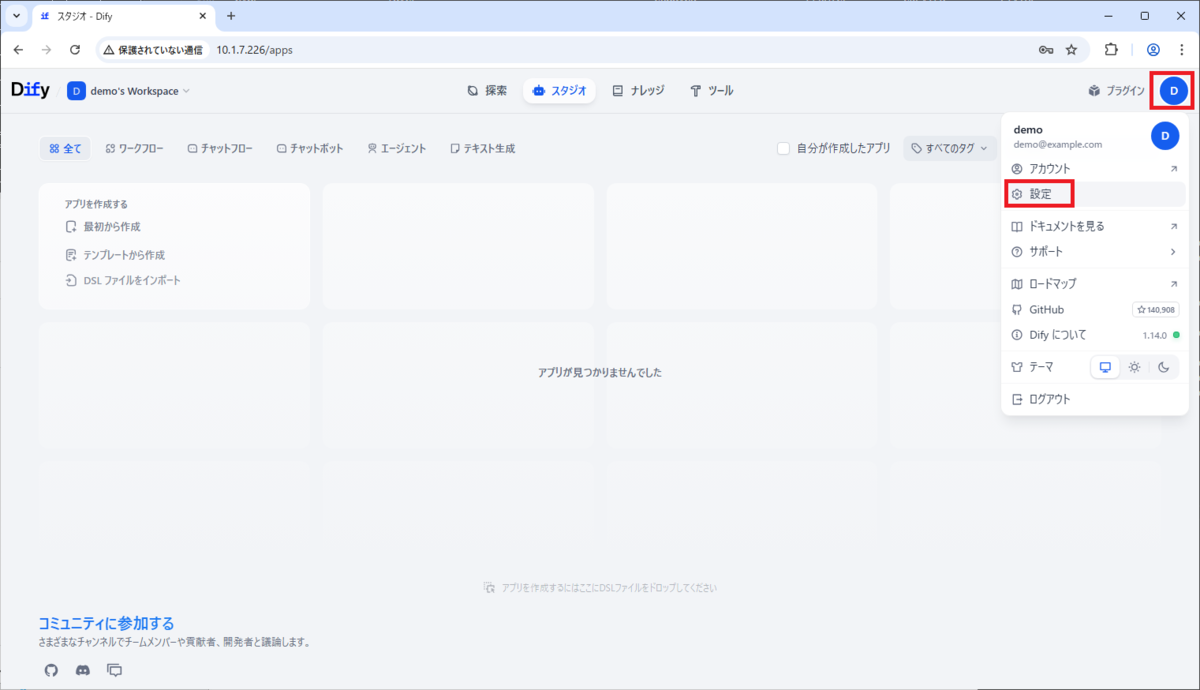
Task: Open forum community icon at bottom
Action: (x=115, y=670)
